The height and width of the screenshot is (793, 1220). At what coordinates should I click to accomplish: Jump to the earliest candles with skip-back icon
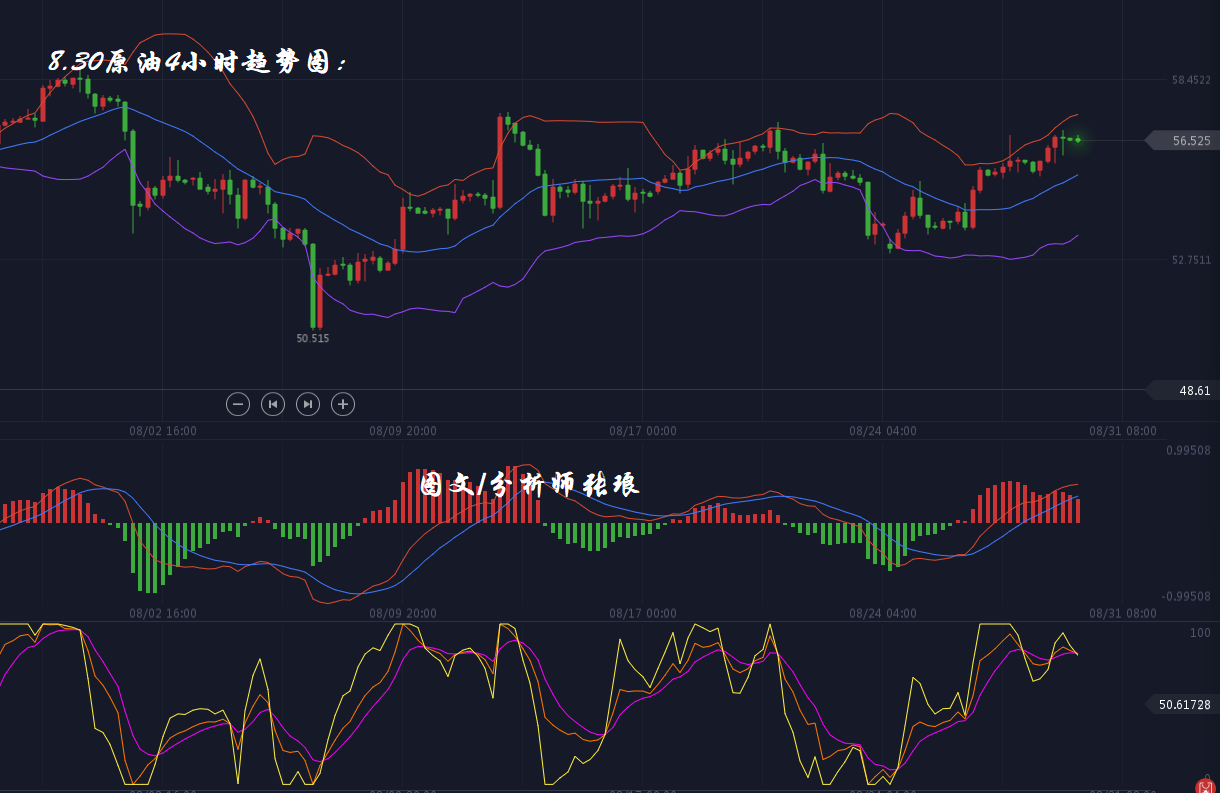273,404
